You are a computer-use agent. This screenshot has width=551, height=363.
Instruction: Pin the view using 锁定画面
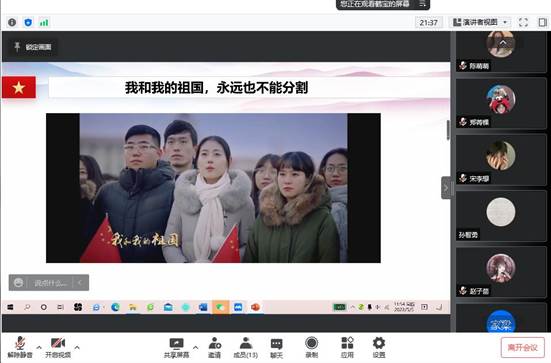33,47
